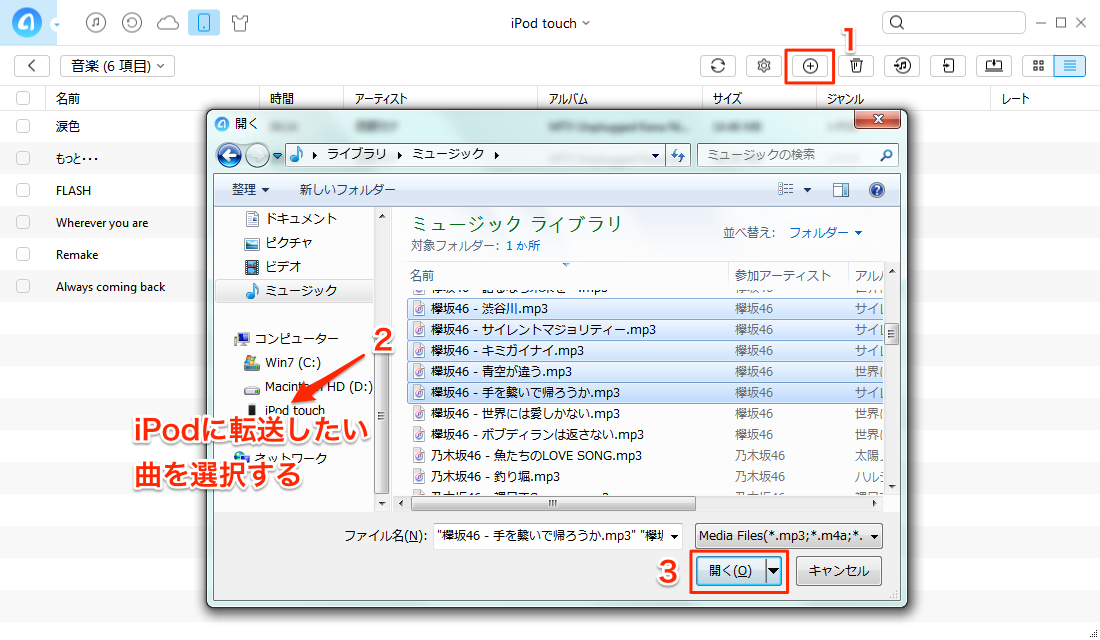This screenshot has width=1100, height=640.
Task: Click 新しいフォルダー button
Action: click(x=347, y=189)
